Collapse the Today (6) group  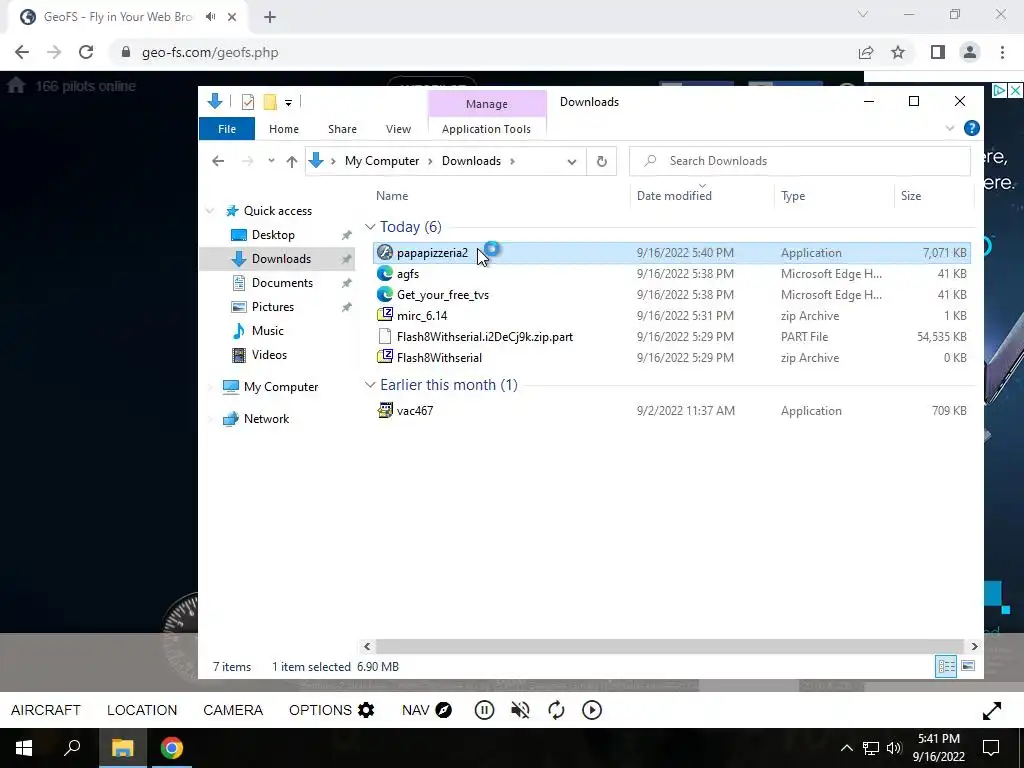click(x=370, y=227)
